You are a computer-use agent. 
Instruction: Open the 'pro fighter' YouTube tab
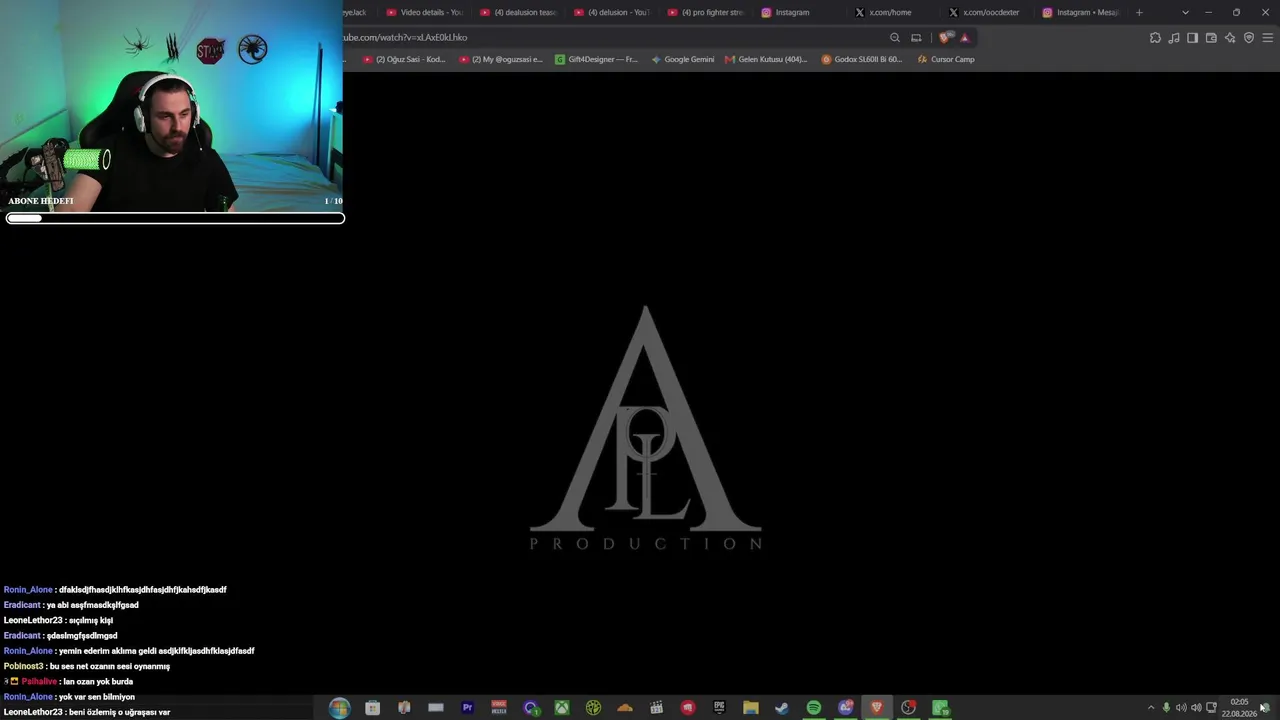point(706,12)
